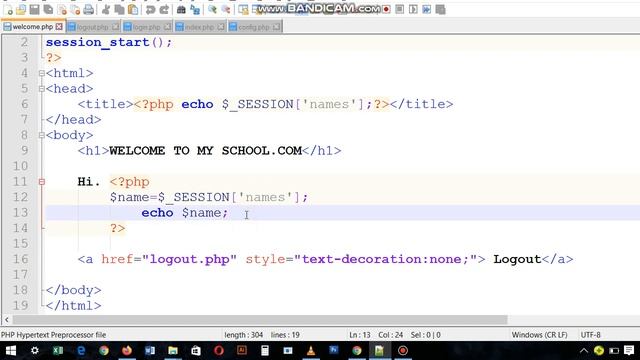Launch VLC media player from taskbar
Image resolution: width=640 pixels, height=360 pixels.
[311, 351]
